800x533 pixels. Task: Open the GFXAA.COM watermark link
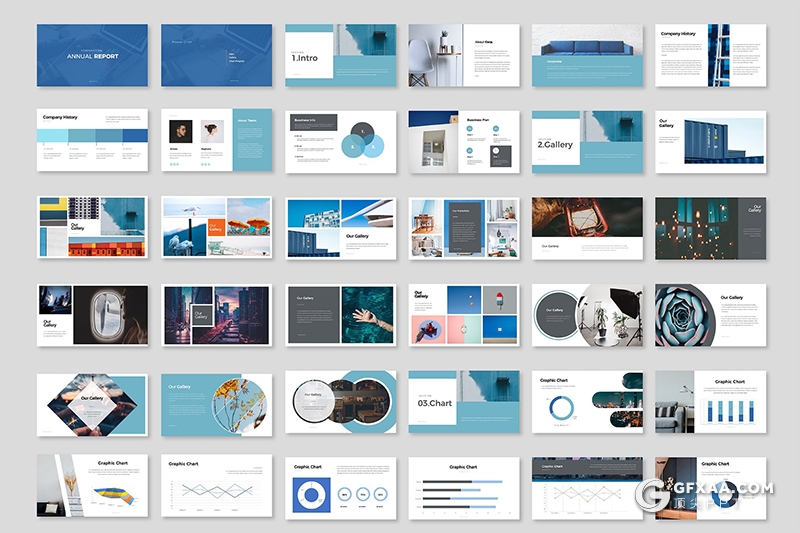coord(725,490)
